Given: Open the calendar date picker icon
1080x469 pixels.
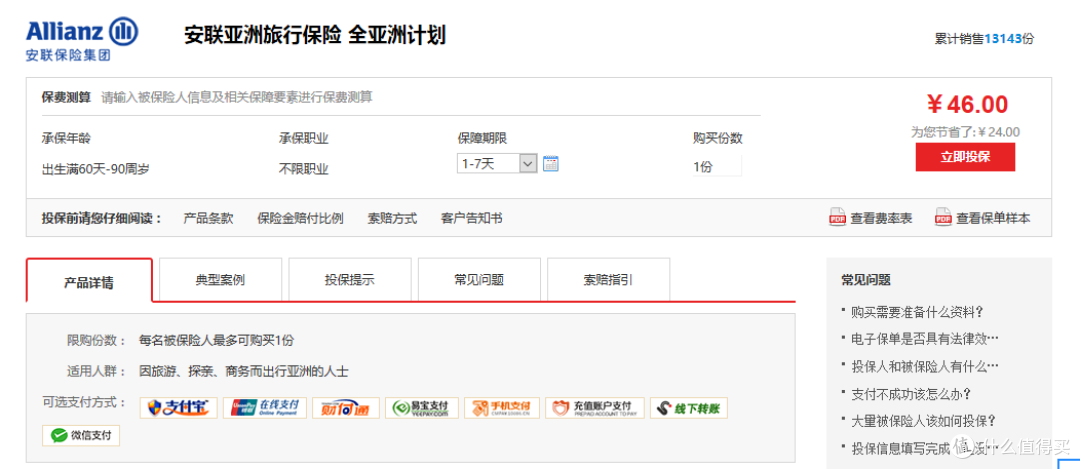Looking at the screenshot, I should (x=550, y=164).
